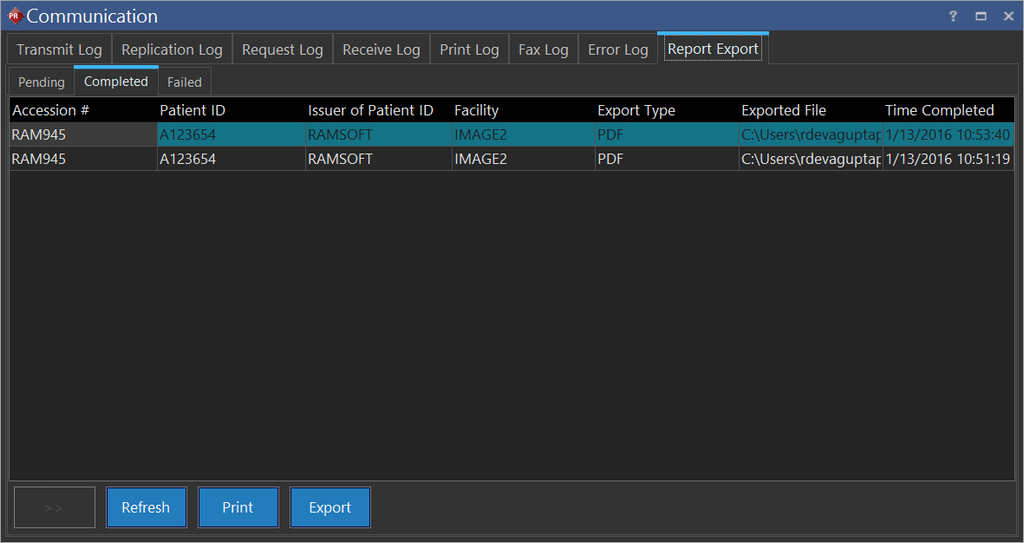
Task: Show the Pending exports sub-tab
Action: click(41, 82)
